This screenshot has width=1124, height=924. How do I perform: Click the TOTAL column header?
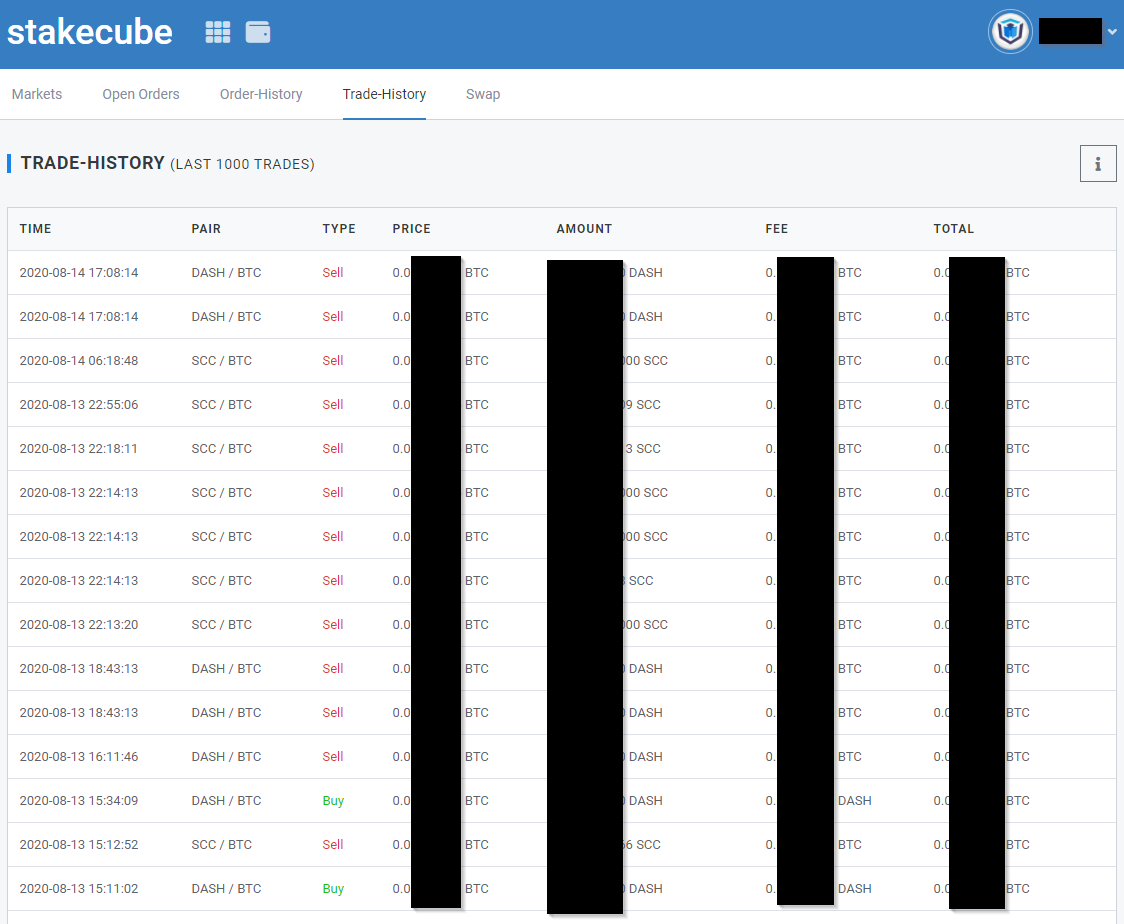tap(953, 229)
